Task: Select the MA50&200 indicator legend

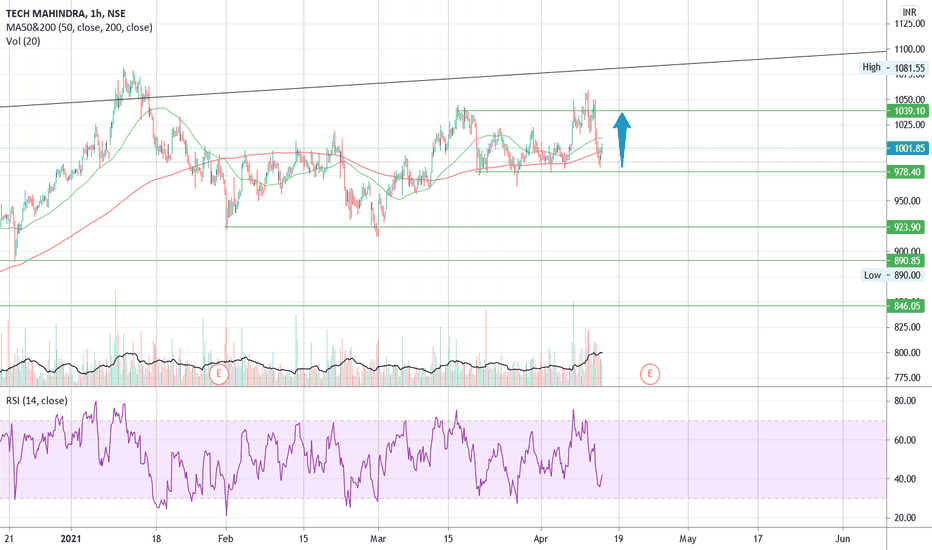Action: (79, 27)
